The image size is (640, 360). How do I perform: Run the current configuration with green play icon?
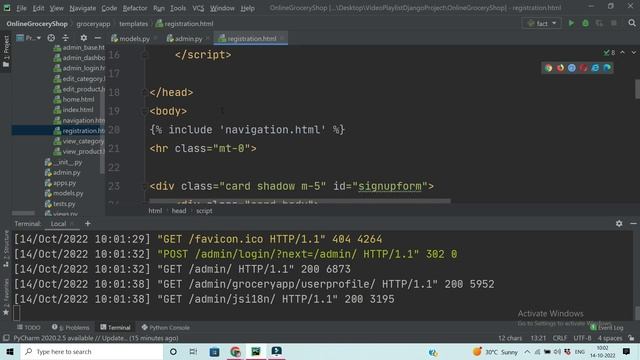coord(571,23)
